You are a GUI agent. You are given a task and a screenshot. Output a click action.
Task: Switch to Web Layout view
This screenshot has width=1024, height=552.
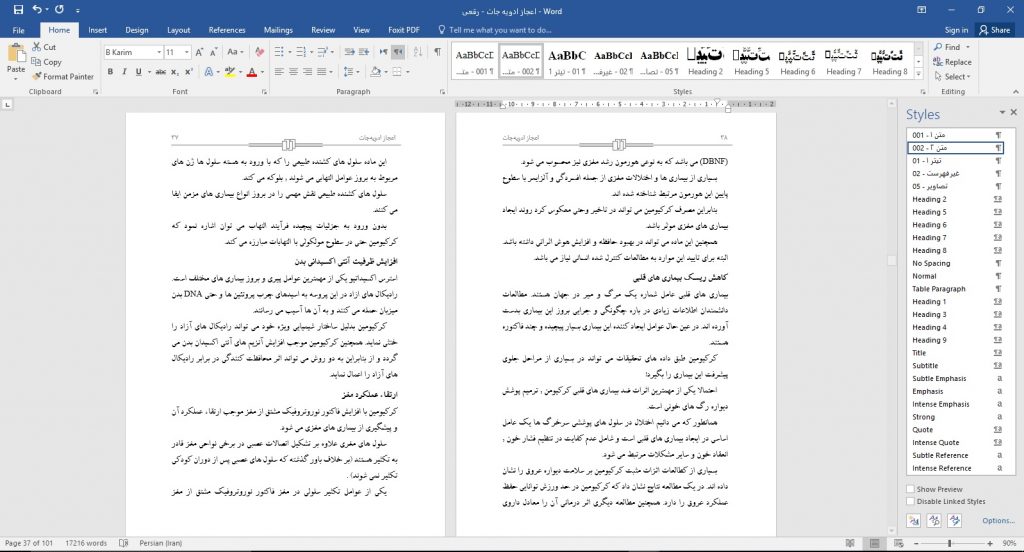pyautogui.click(x=899, y=544)
